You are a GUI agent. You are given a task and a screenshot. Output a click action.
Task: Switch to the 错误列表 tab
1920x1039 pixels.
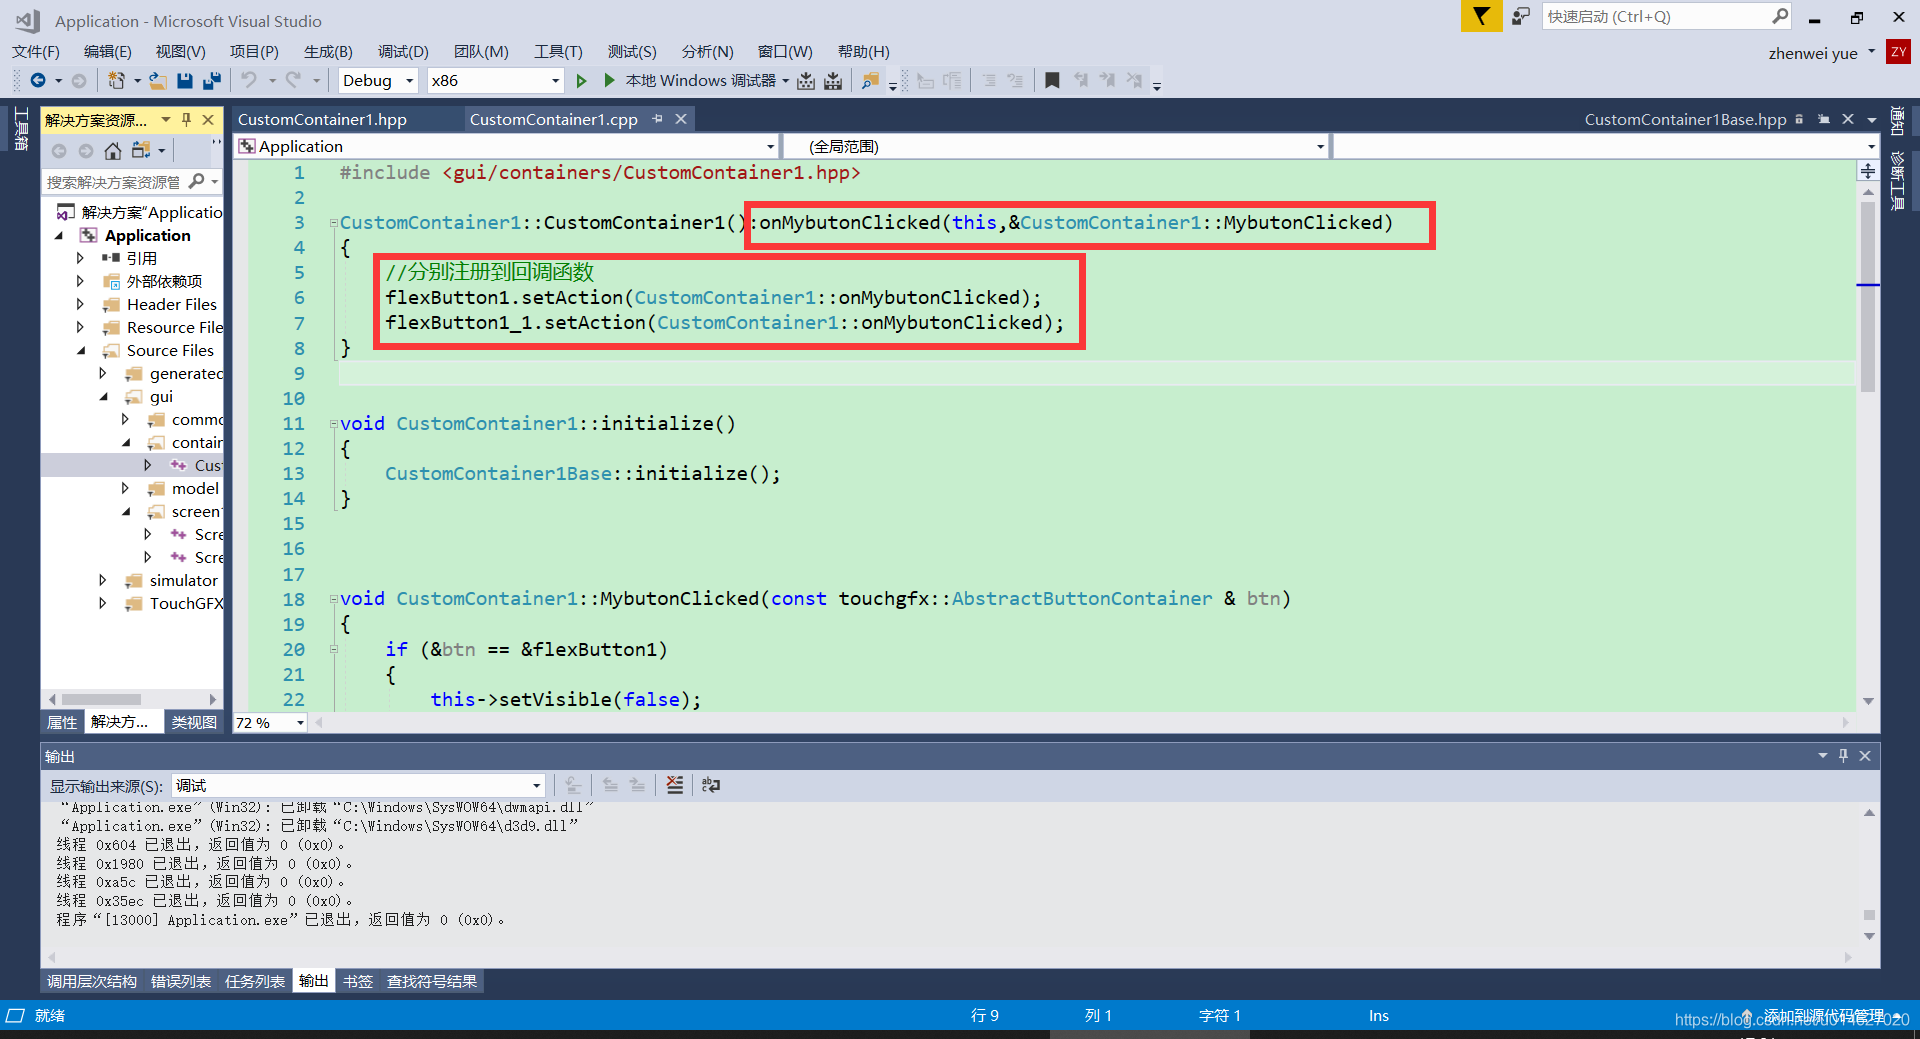click(x=181, y=981)
